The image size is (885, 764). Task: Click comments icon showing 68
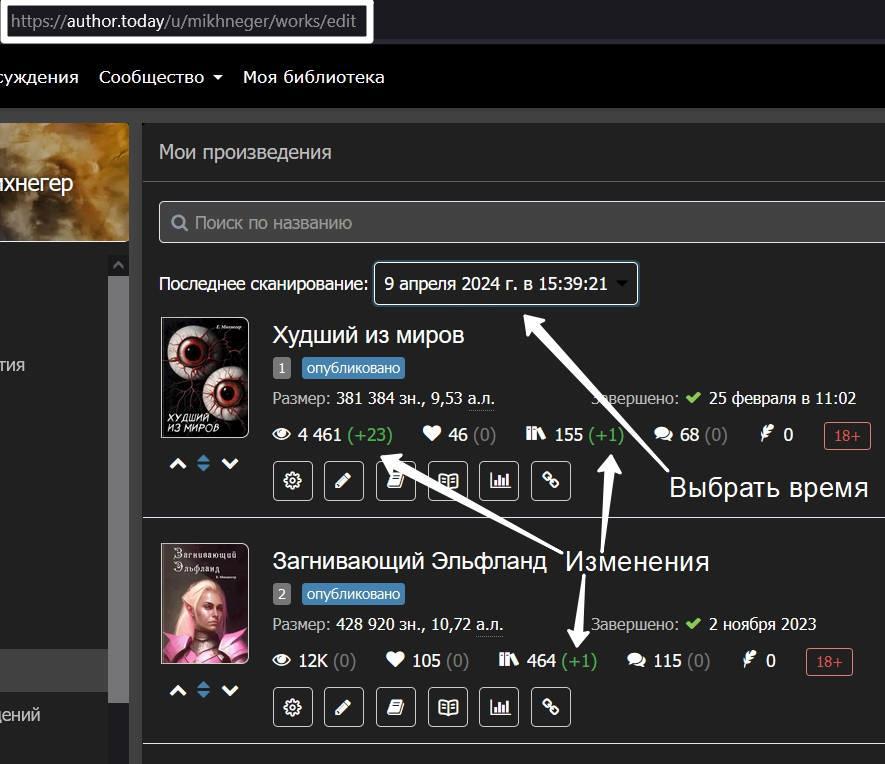tap(663, 434)
